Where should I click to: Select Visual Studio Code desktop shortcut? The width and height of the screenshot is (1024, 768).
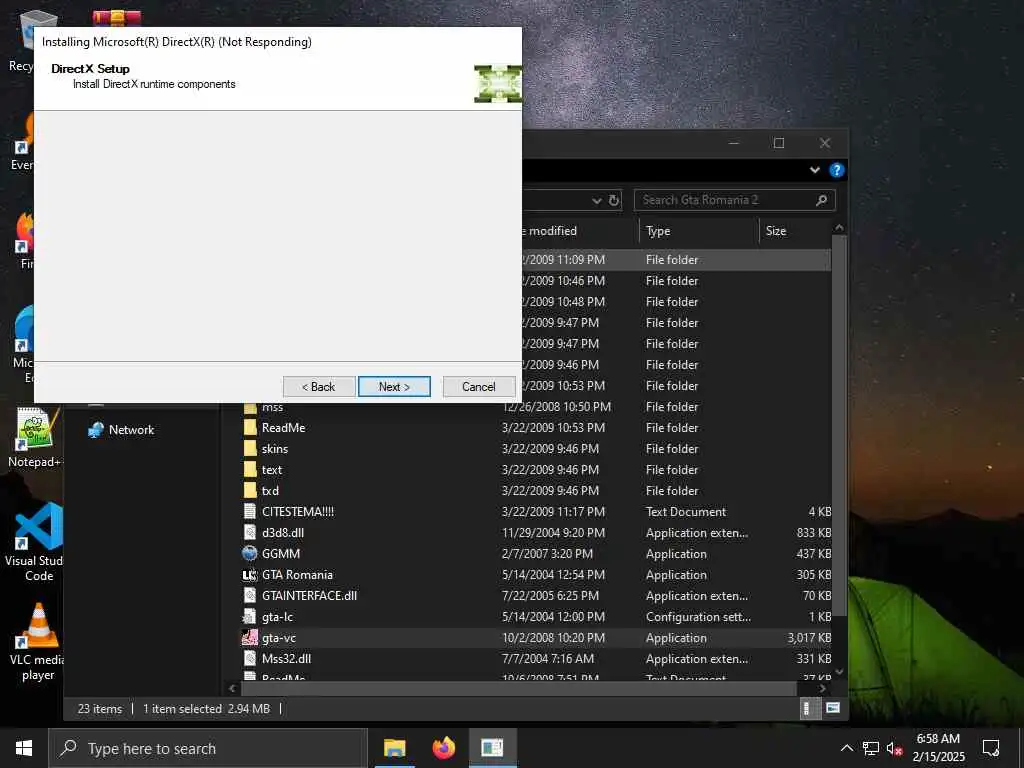point(36,543)
